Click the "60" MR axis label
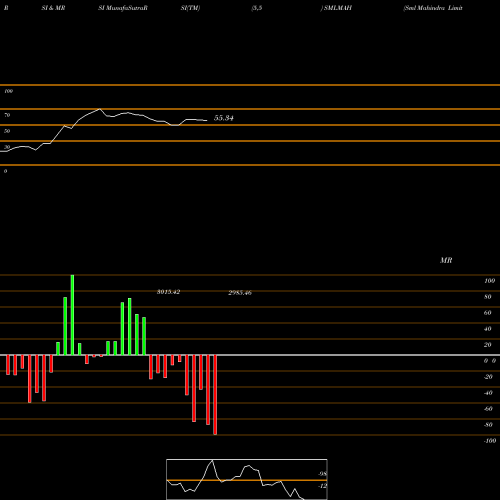The image size is (500, 500). click(x=488, y=313)
